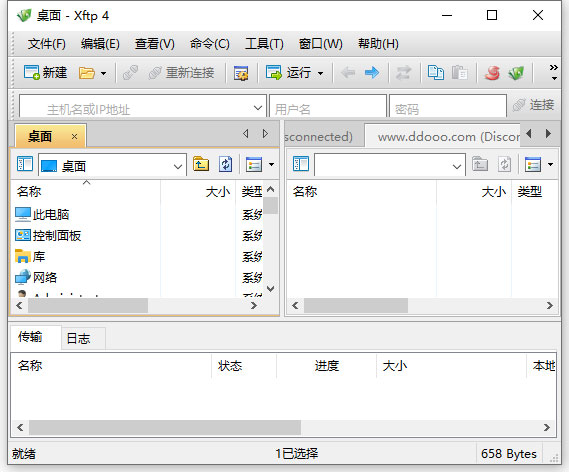Screen dimensions: 569x472
Task: Click remote pane horizontal scrollbar thumb
Action: (356, 306)
